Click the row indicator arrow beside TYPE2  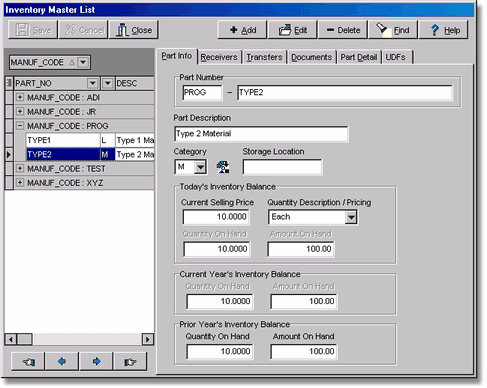pyautogui.click(x=9, y=154)
